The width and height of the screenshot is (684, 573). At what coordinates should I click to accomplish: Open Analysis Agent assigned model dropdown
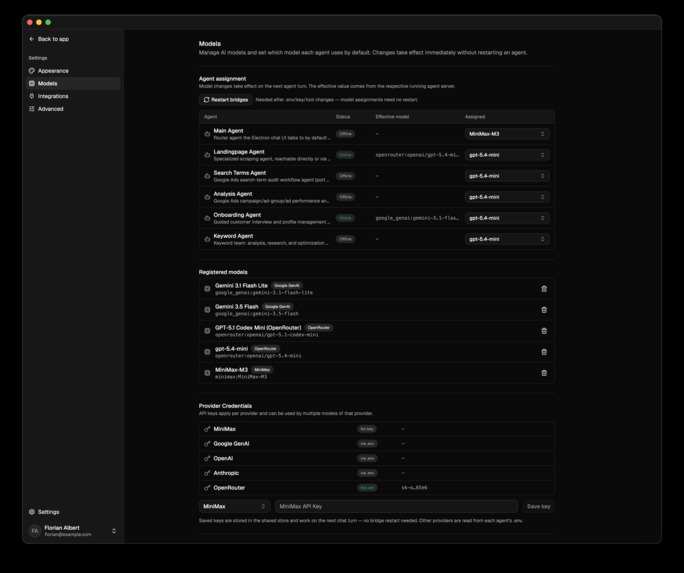[x=506, y=197]
